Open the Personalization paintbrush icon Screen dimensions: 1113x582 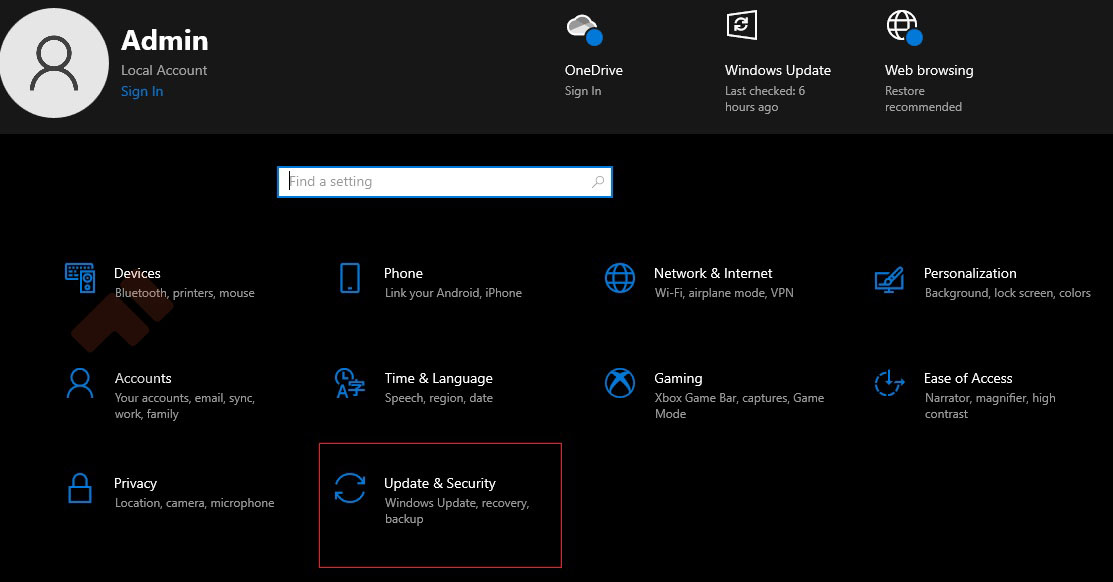pyautogui.click(x=889, y=278)
